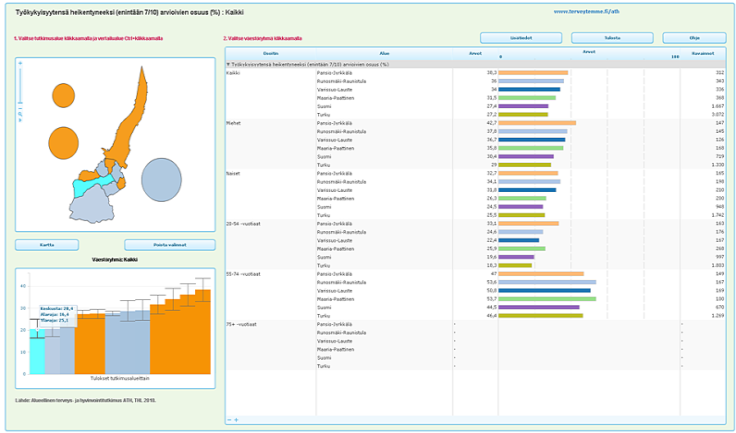Screen dimensions: 736x433
Task: Click the observations count 1.269
Action: [718, 316]
